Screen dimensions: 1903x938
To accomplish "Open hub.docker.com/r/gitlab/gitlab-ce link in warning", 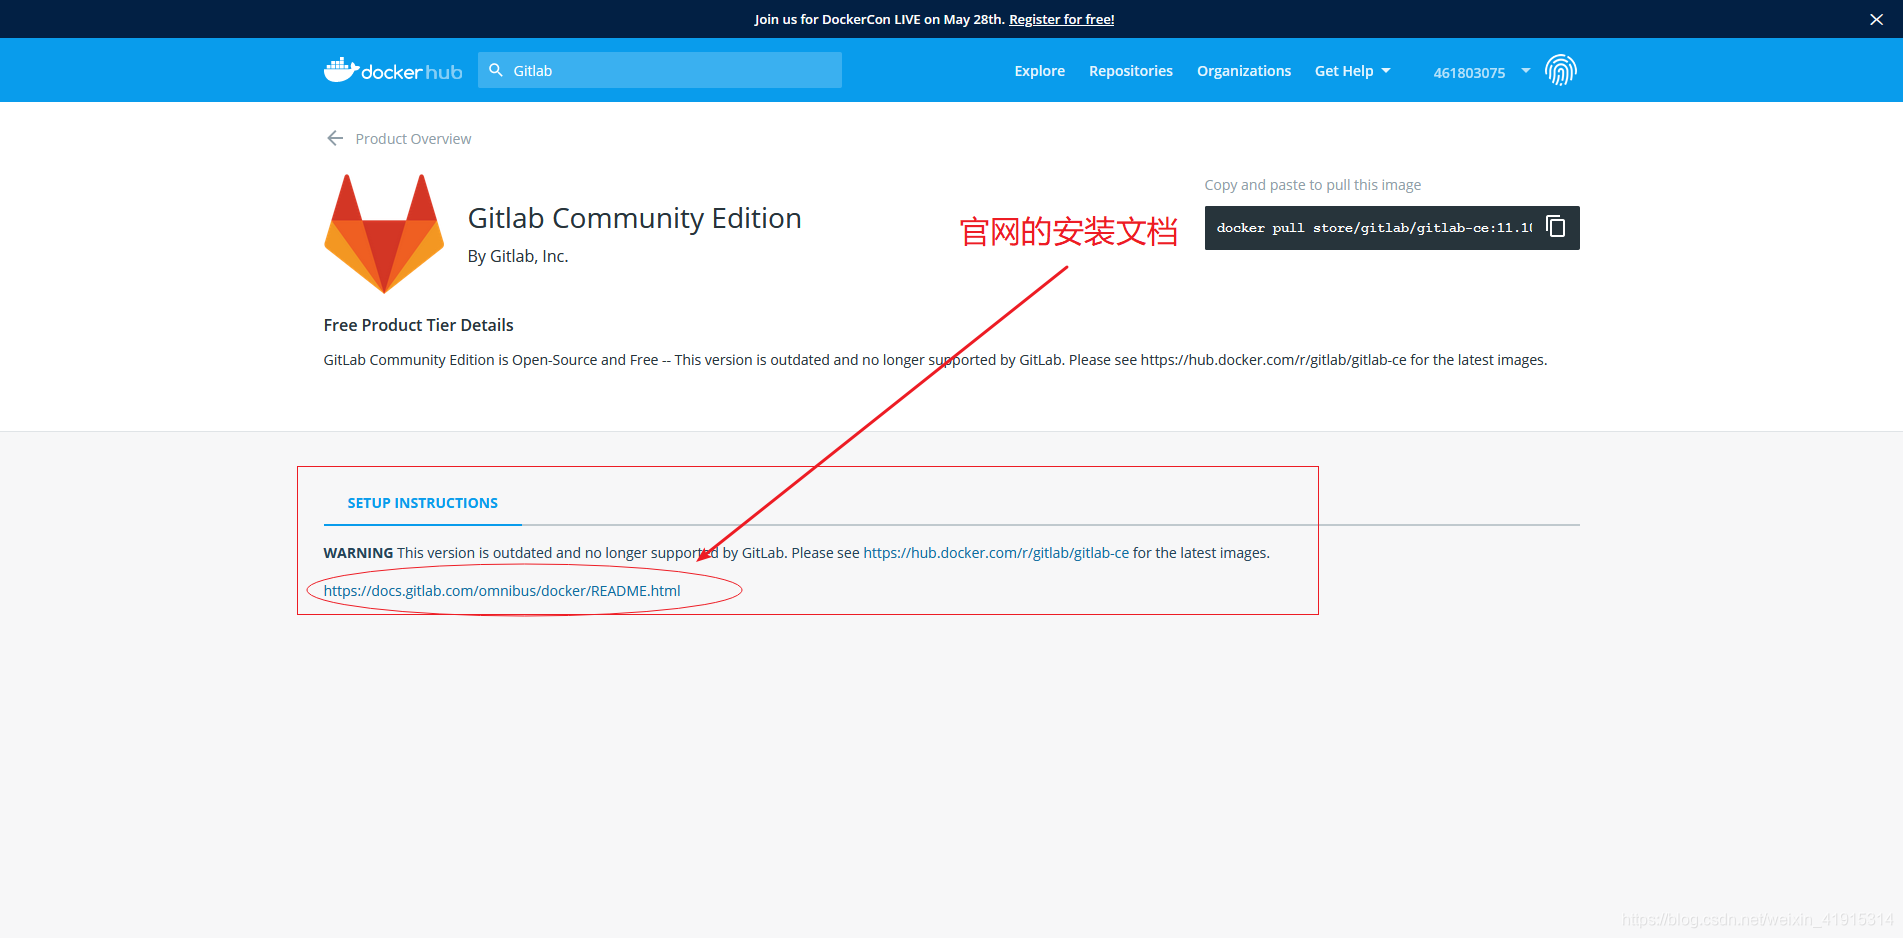I will coord(996,553).
